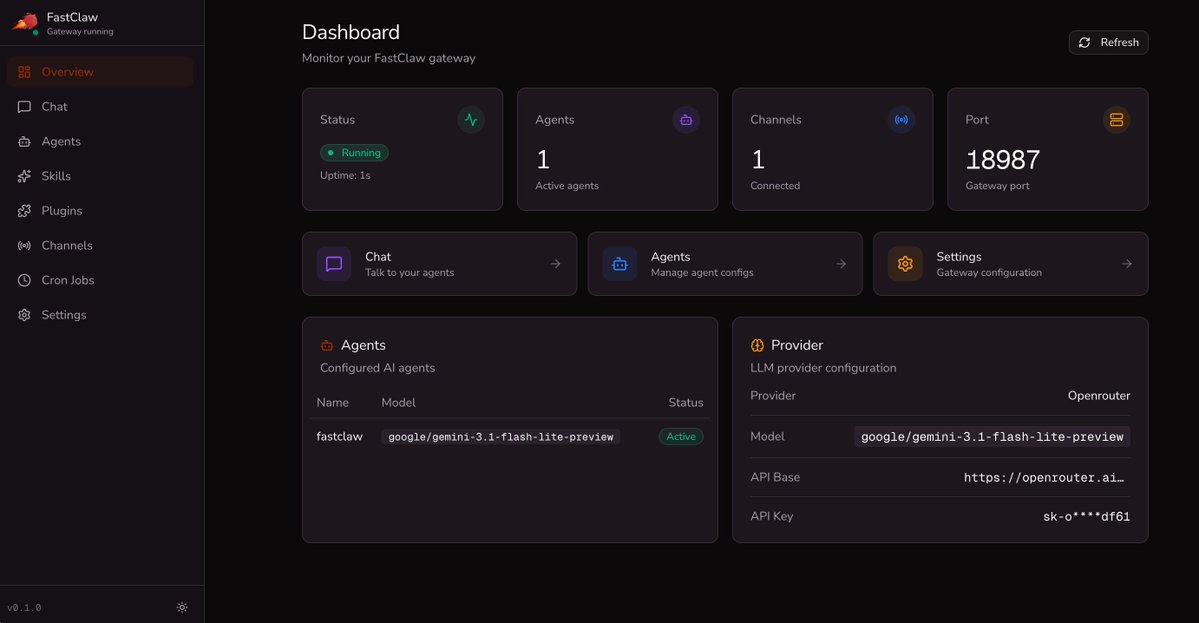Open the Agents card to manage agent configs

click(724, 263)
